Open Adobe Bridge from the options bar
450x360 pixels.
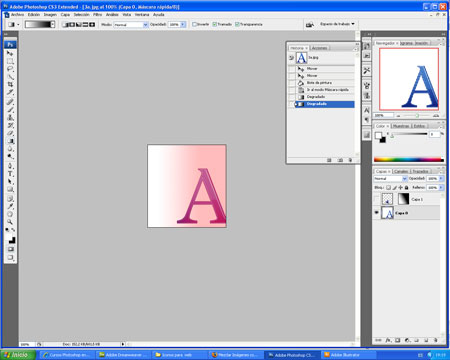[310, 24]
